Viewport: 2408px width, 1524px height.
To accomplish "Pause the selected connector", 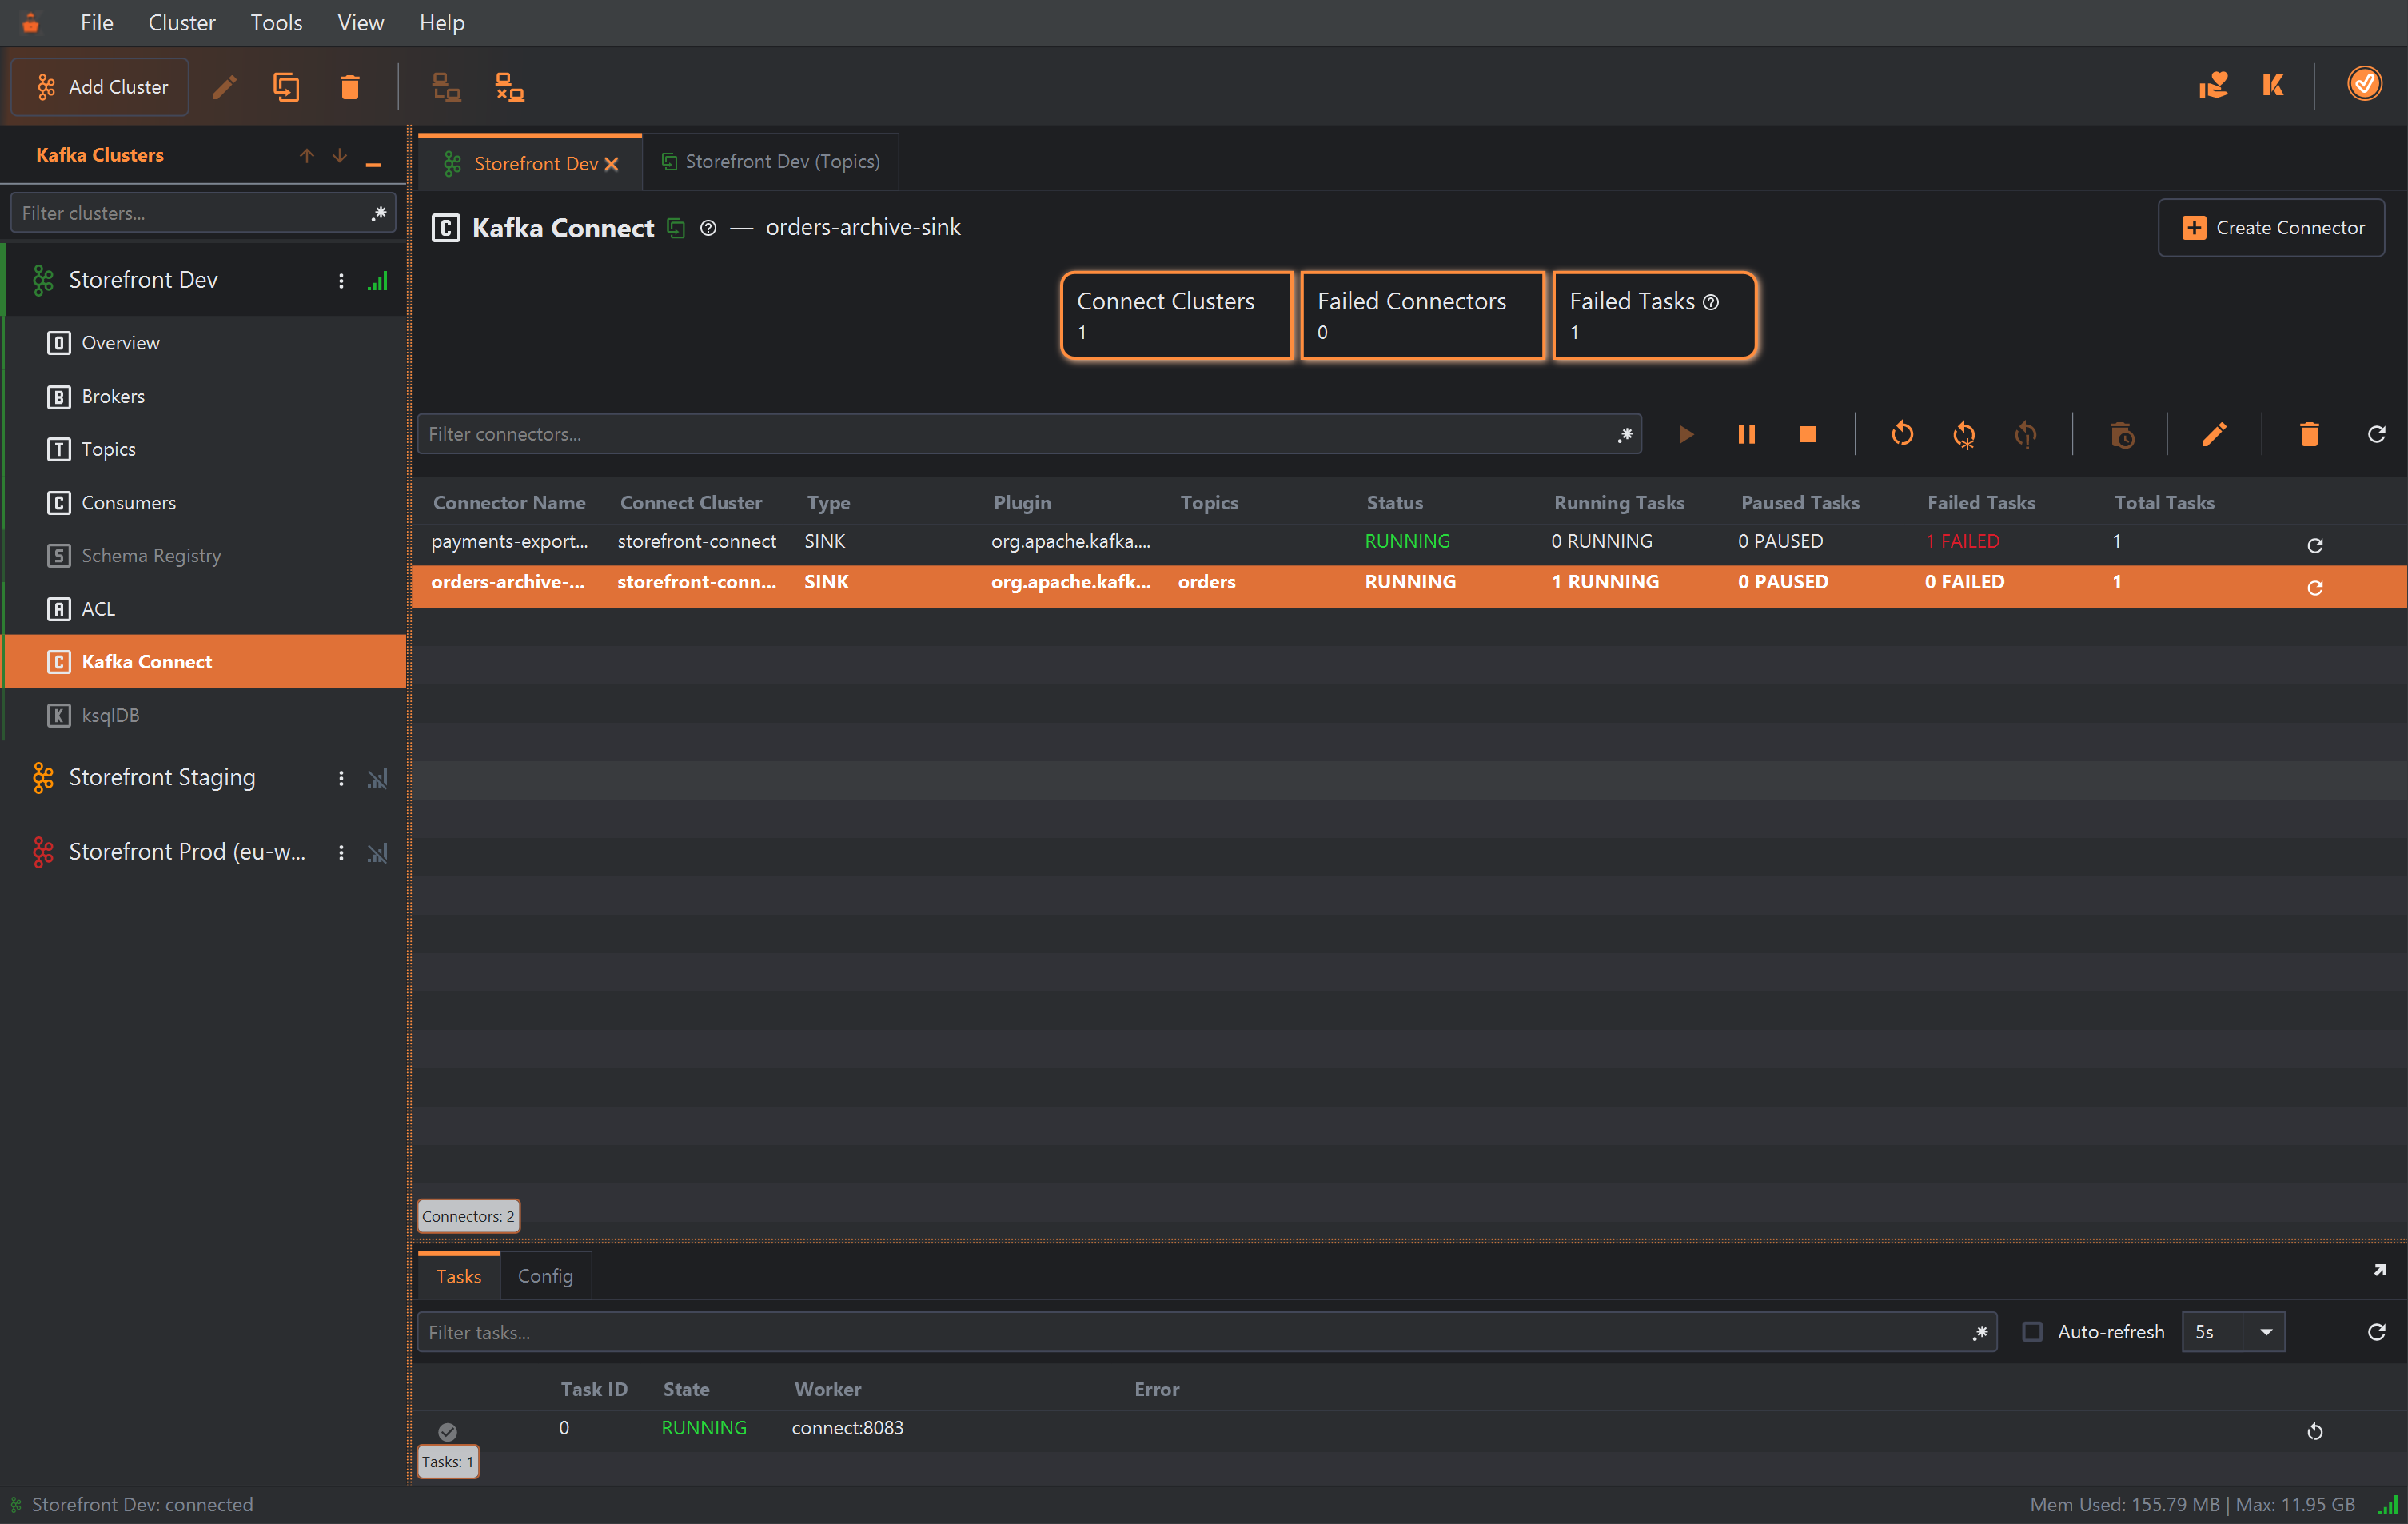I will (1746, 434).
